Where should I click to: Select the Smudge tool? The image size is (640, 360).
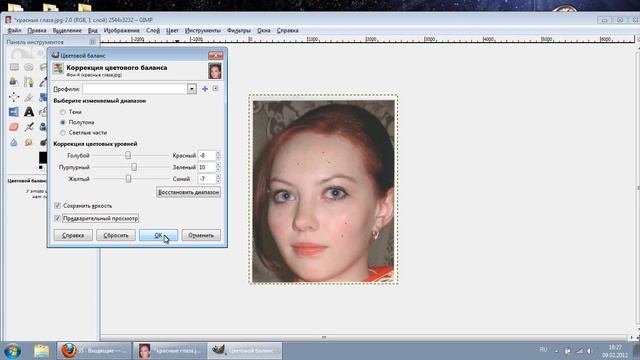(29, 142)
